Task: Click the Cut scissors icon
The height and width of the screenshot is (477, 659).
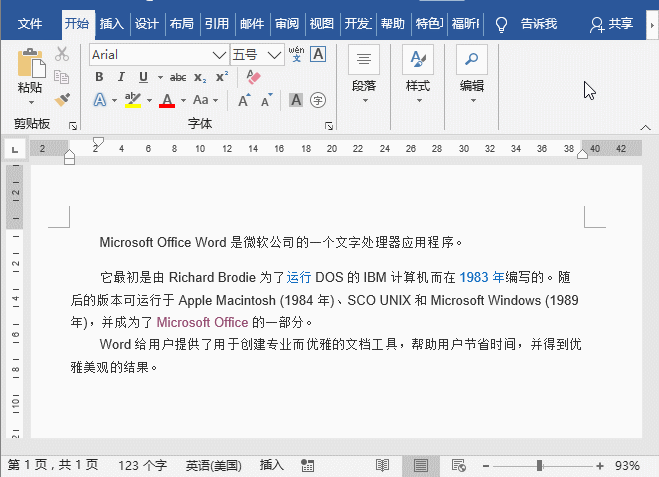Action: point(62,54)
